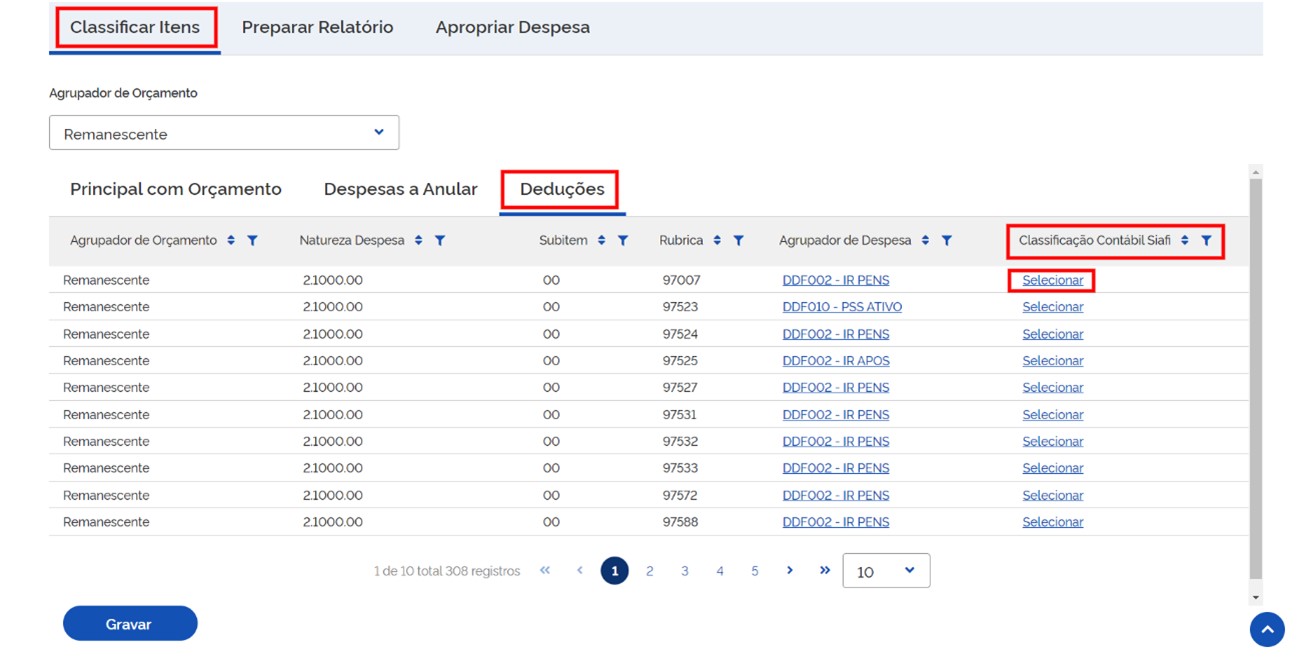Filter the Agrupador de Orçamento column
Viewport: 1299px width, 661px height.
coord(252,241)
